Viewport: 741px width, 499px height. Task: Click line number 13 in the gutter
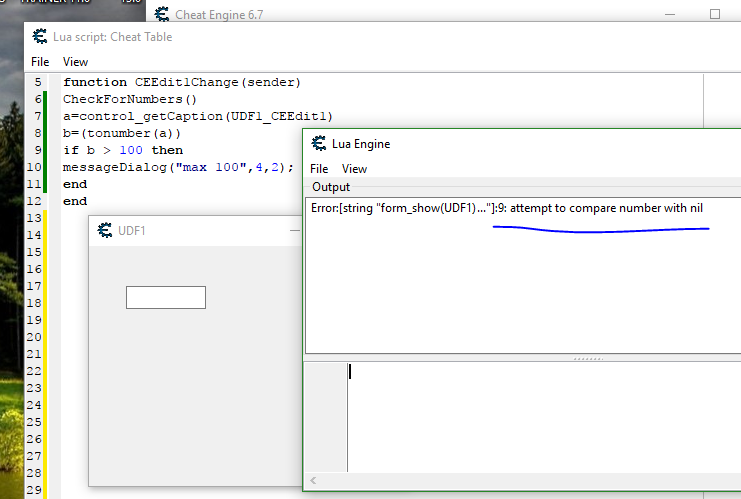(36, 218)
